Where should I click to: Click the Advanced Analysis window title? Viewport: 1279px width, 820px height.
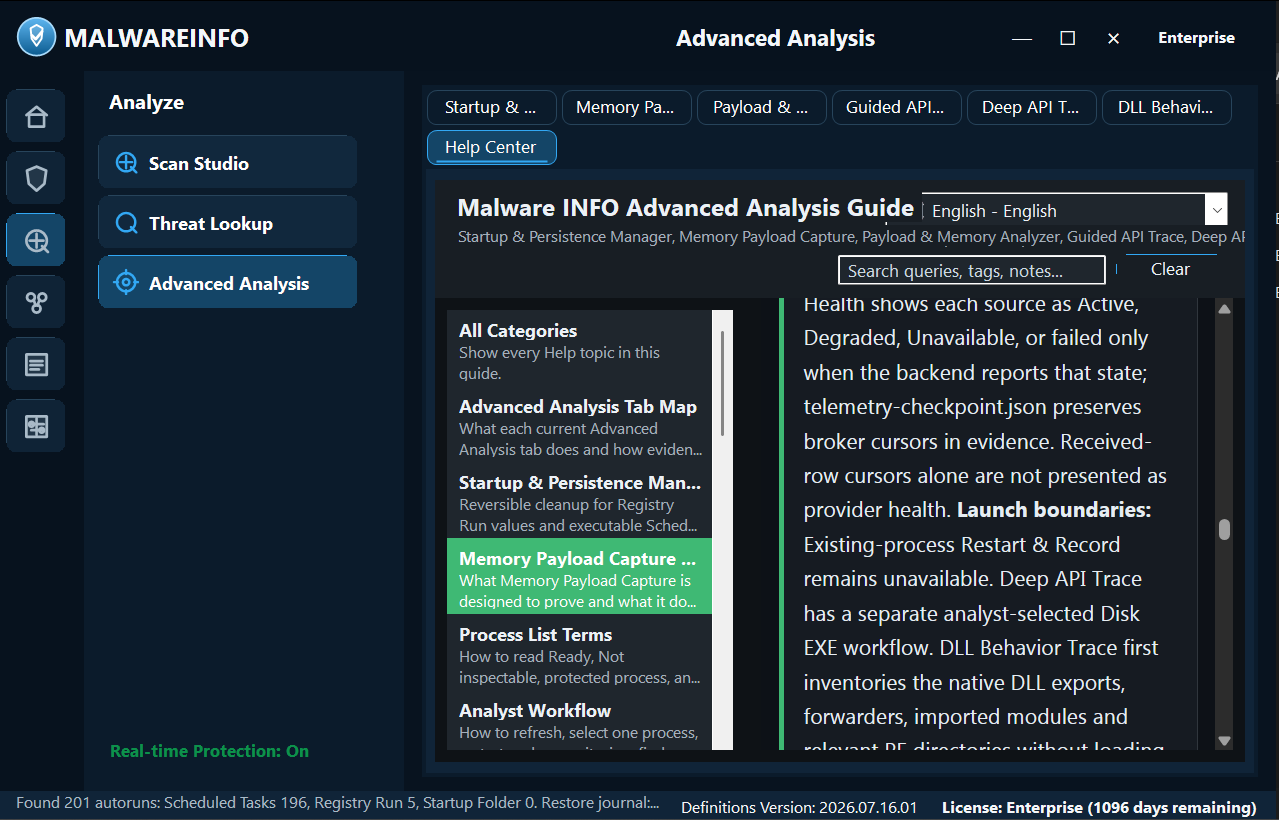click(x=775, y=38)
